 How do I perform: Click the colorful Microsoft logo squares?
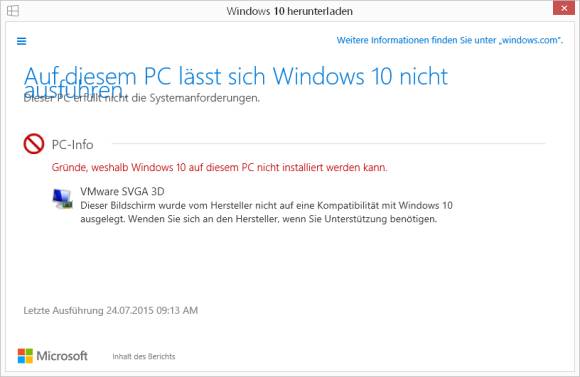25,356
